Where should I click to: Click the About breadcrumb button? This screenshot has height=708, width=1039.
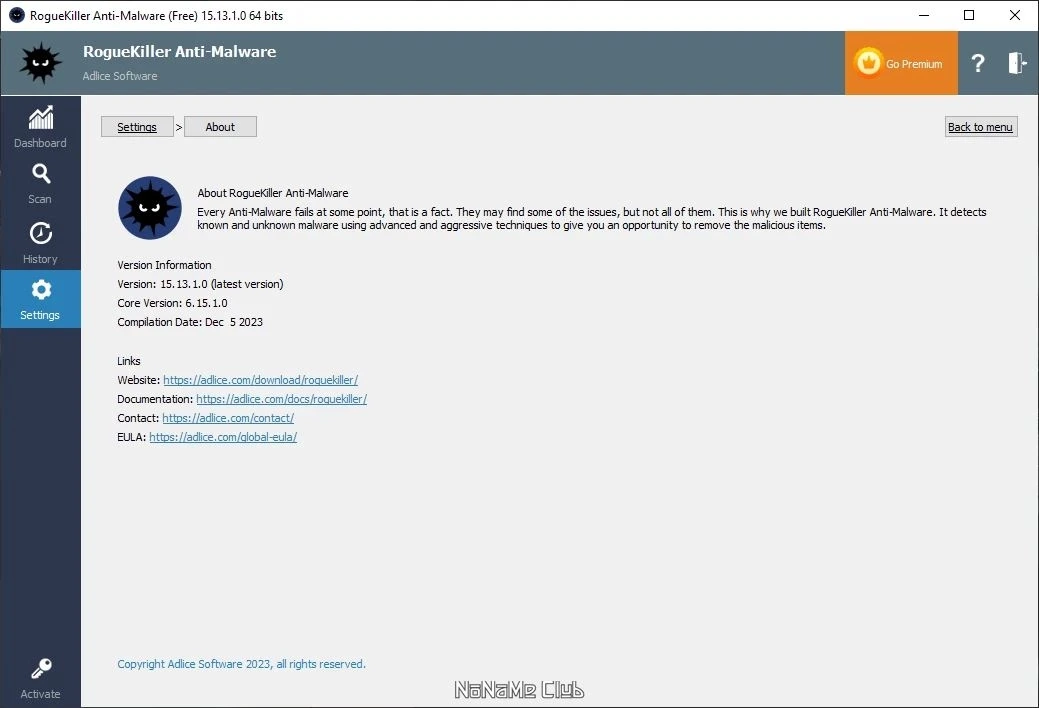pos(220,127)
